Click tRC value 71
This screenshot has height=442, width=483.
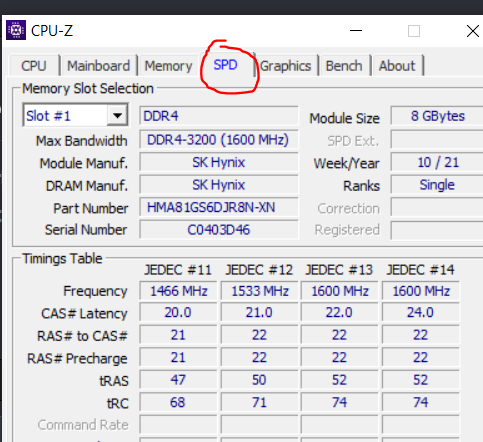pos(259,402)
